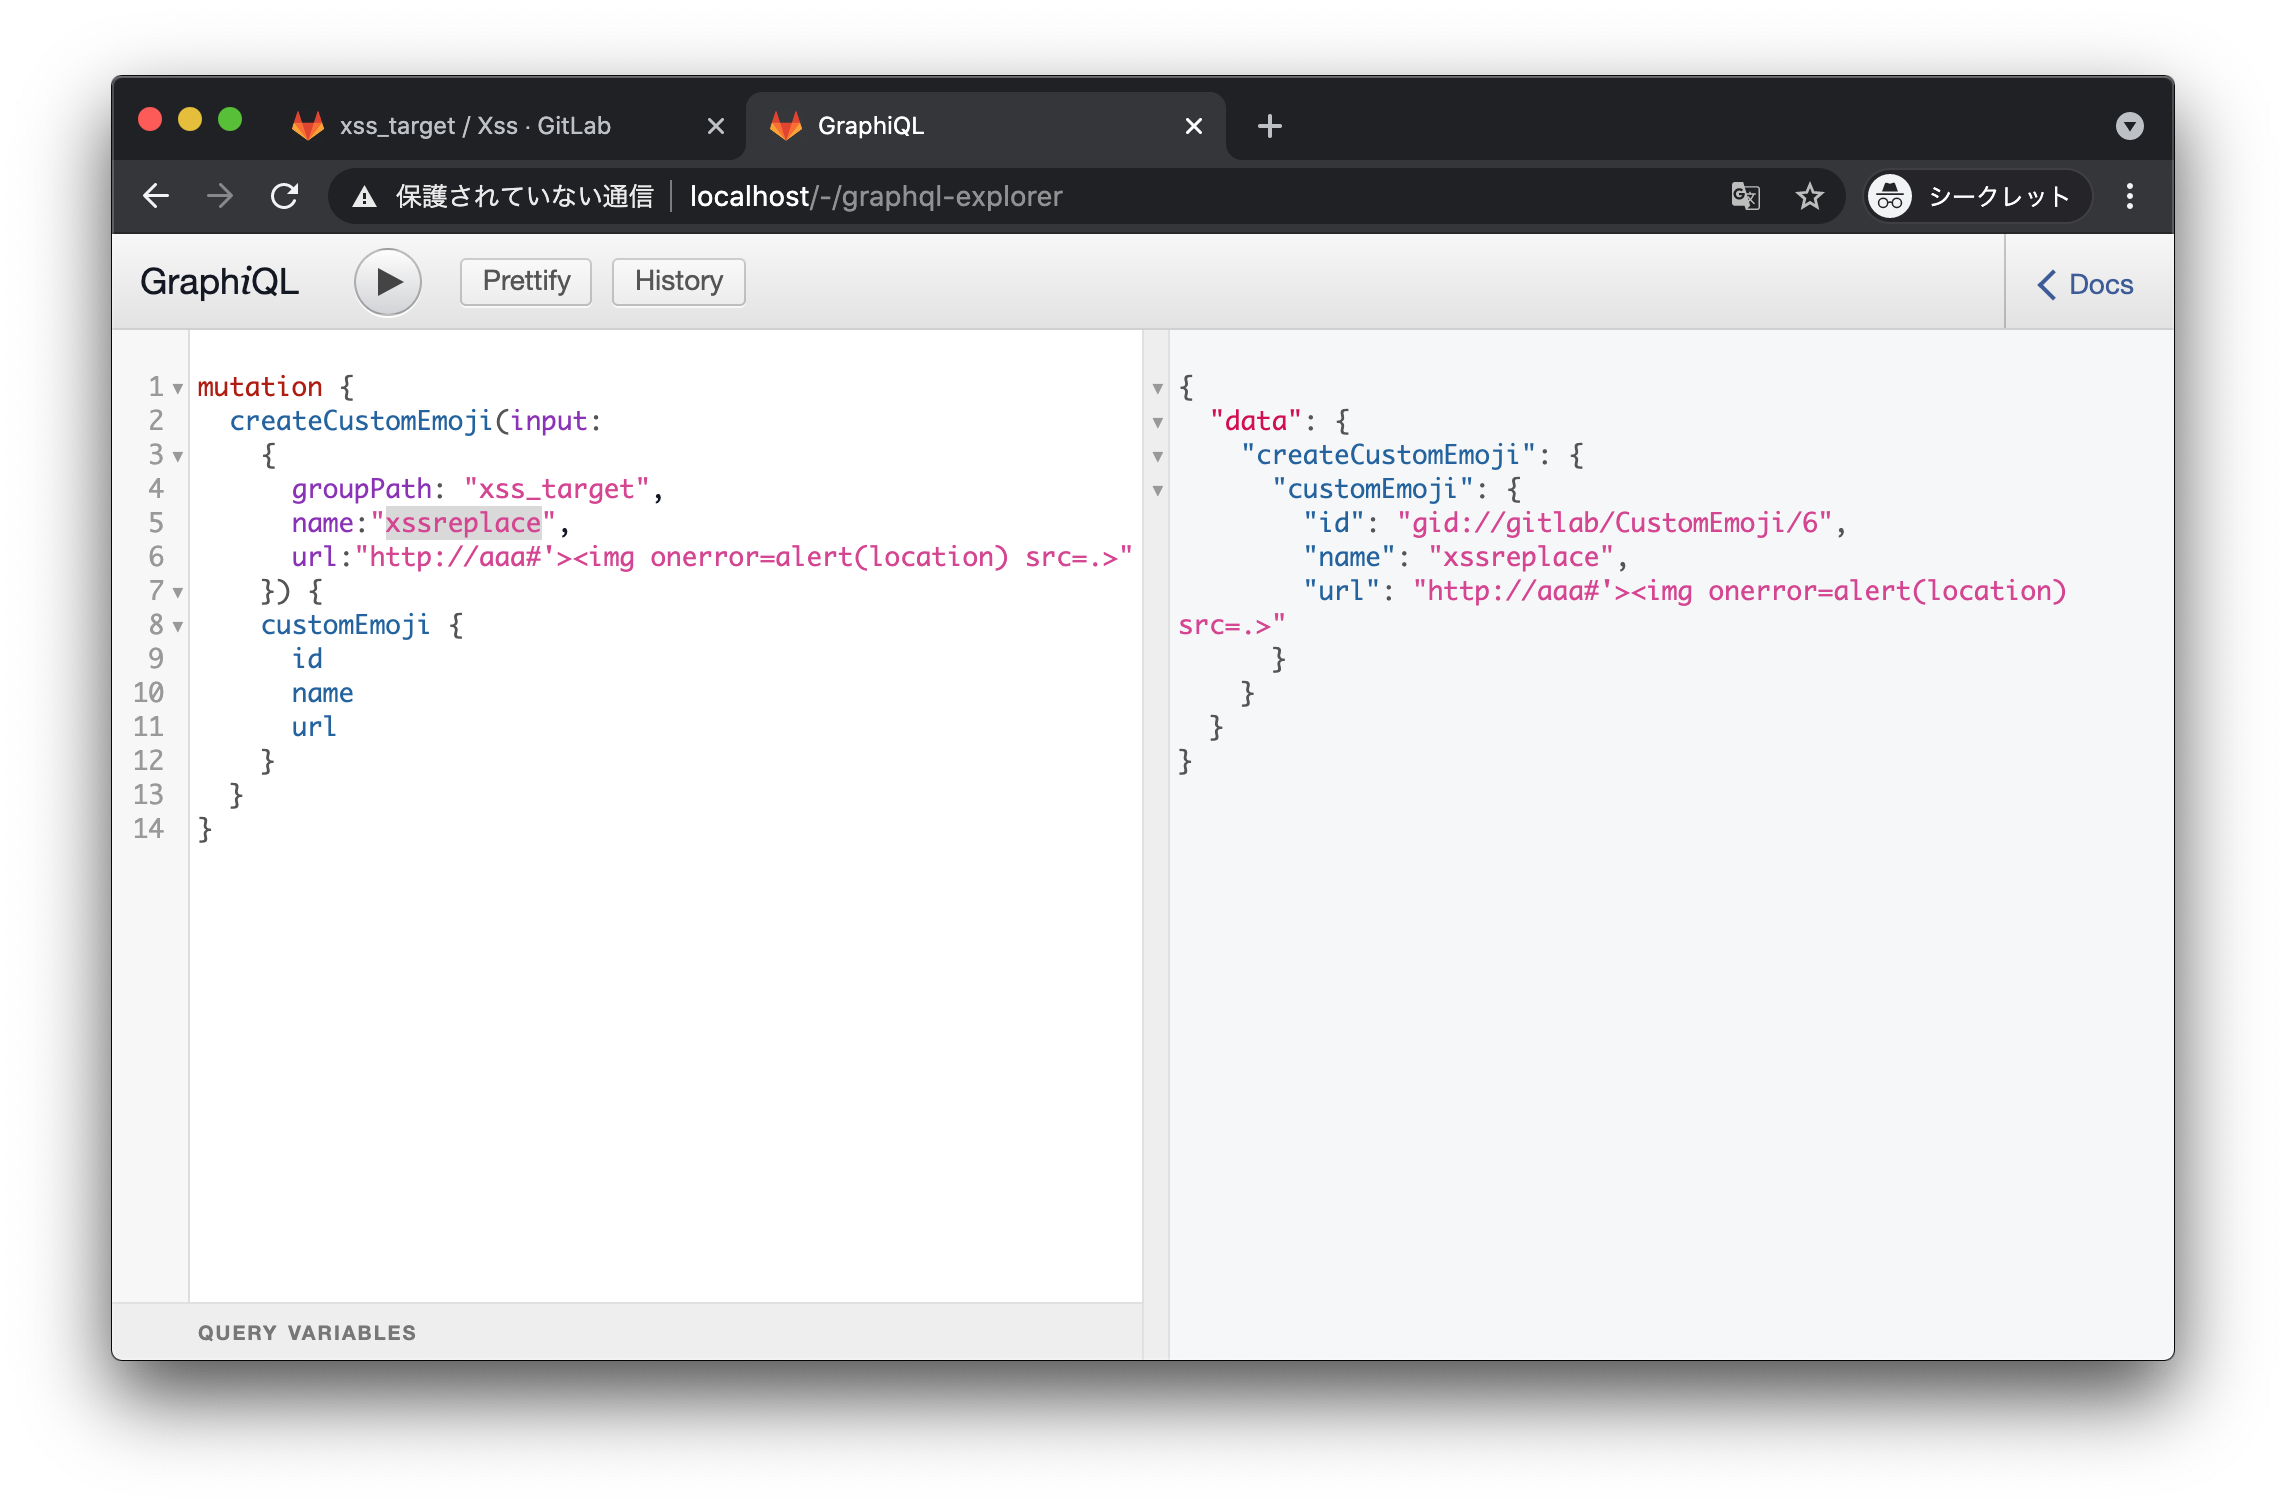This screenshot has width=2286, height=1508.
Task: Collapse the input object fold arrow on line 3
Action: (178, 456)
